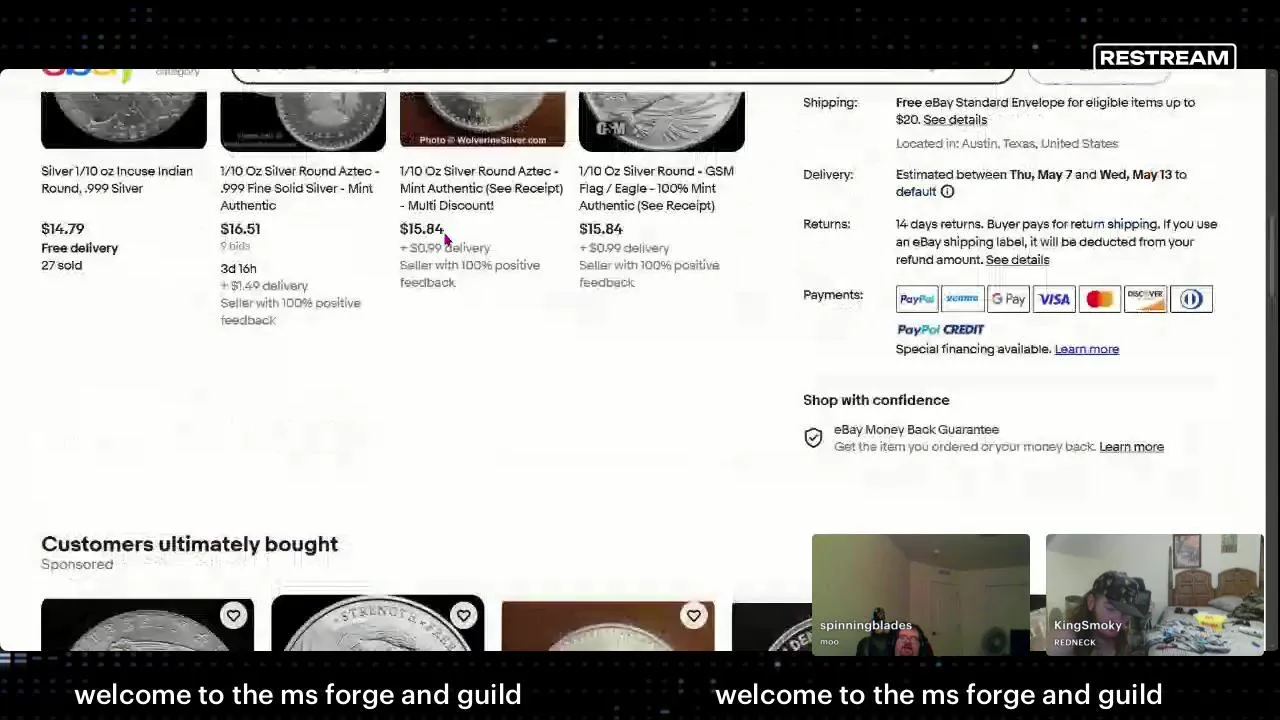Click Shop with confidence heading
1280x720 pixels.
coord(876,400)
